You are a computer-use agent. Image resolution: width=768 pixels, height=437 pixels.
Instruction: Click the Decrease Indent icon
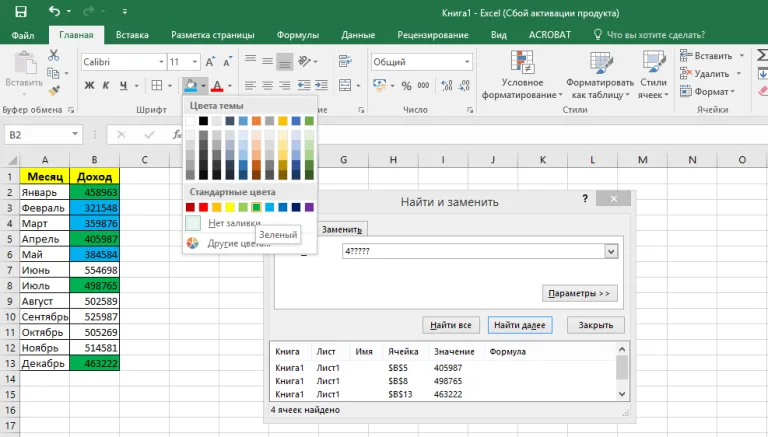coord(304,86)
